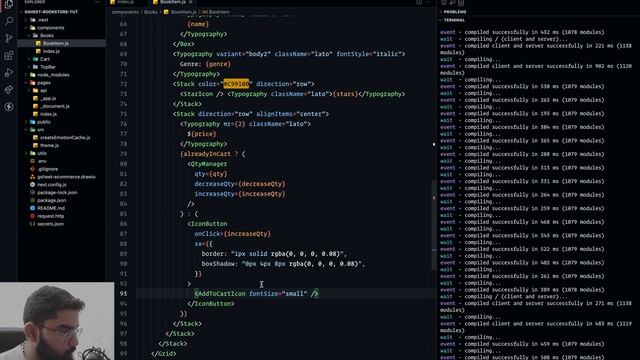
Task: Open package.json file
Action: click(51, 200)
